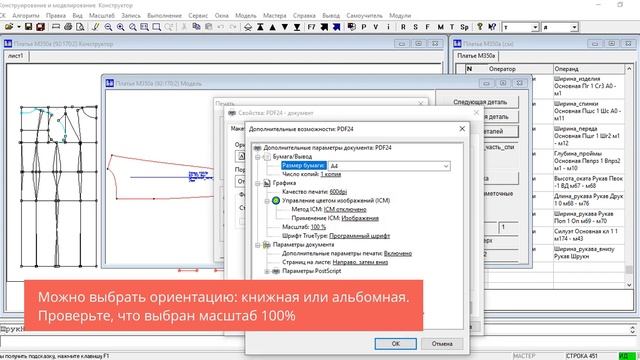The width and height of the screenshot is (640, 360).
Task: Open the Масштаб menu
Action: [x=102, y=16]
